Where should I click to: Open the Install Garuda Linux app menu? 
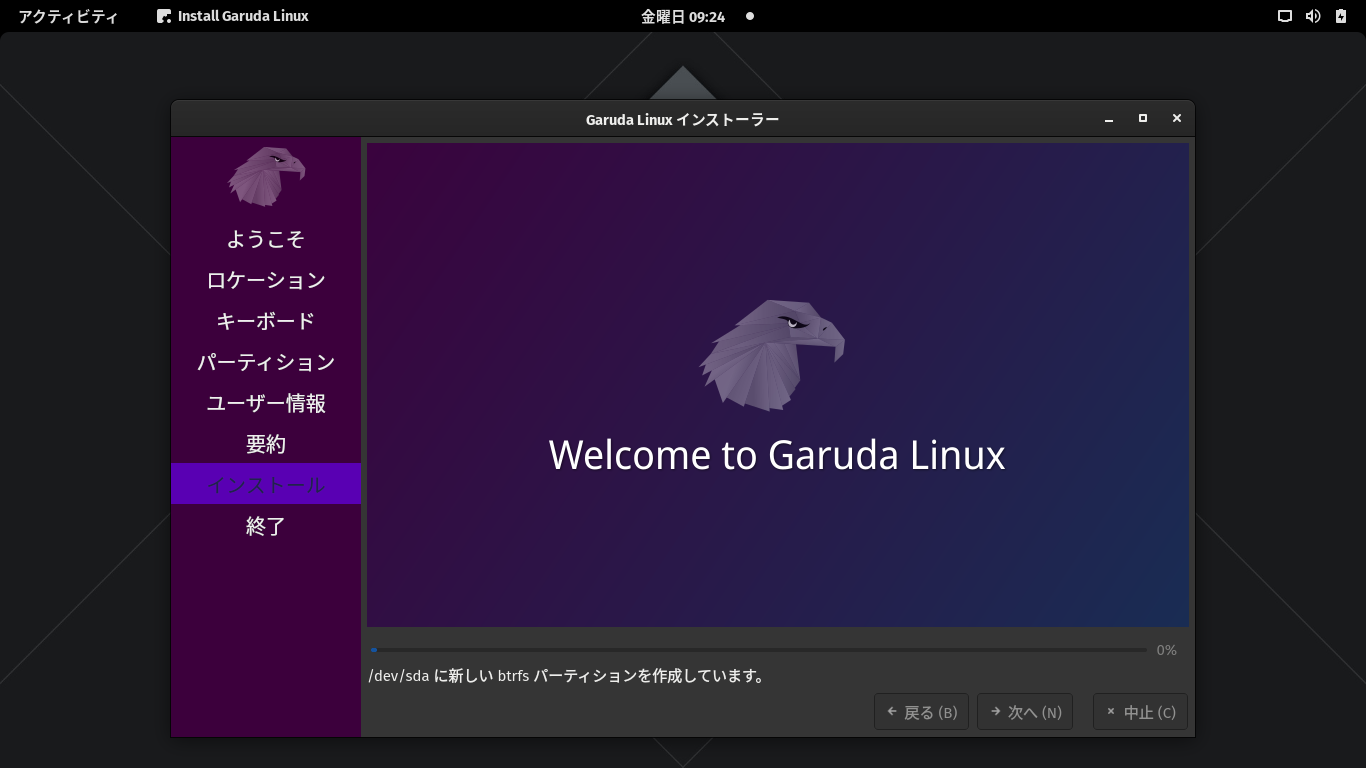232,16
